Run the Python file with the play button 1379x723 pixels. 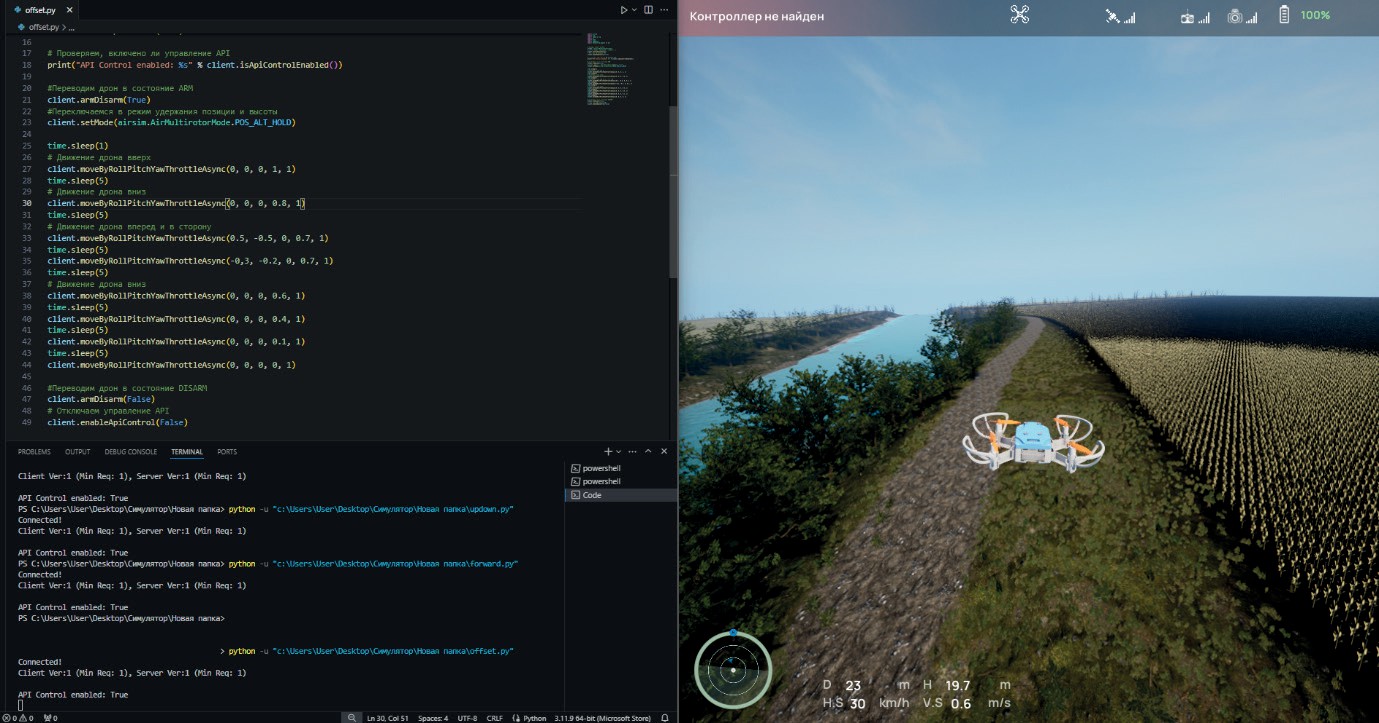click(623, 10)
